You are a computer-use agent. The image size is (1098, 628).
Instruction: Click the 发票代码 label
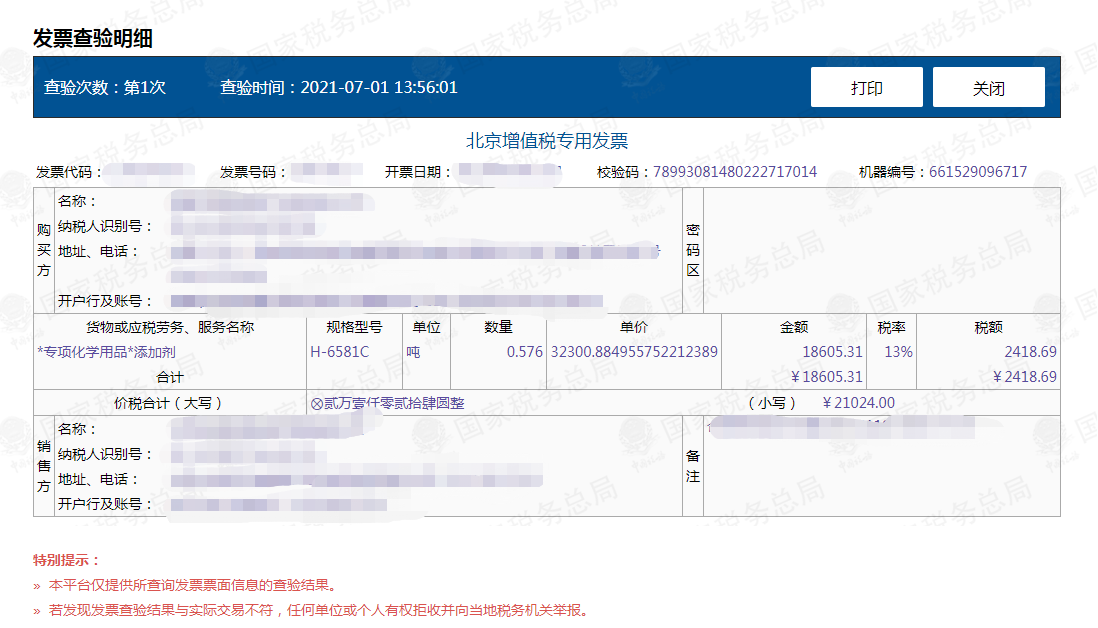[69, 172]
